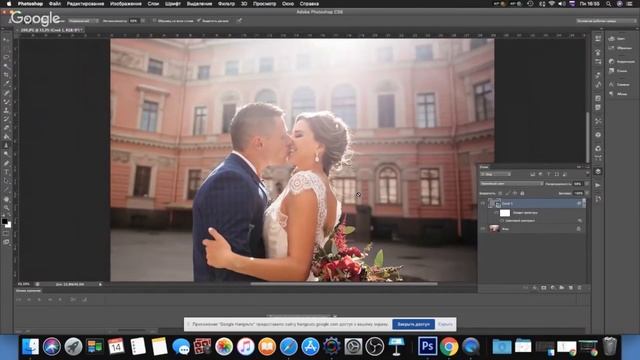Image resolution: width=640 pixels, height=360 pixels.
Task: Open the Файл menu
Action: (x=55, y=4)
